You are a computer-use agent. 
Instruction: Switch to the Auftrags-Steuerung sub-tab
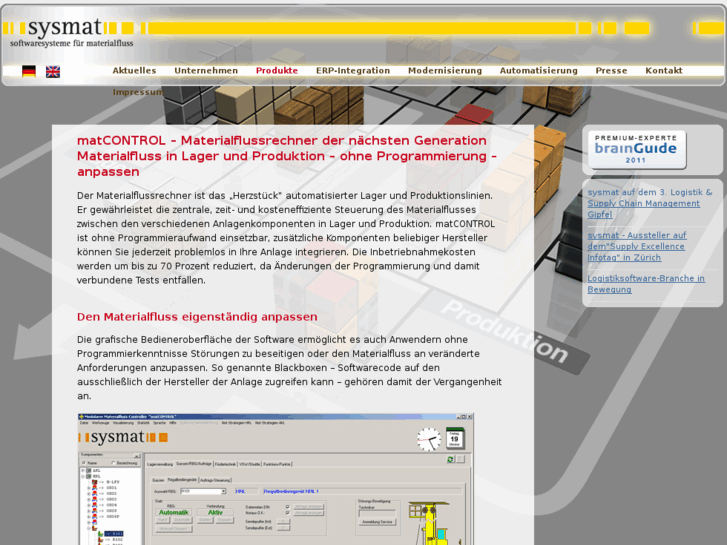point(215,480)
